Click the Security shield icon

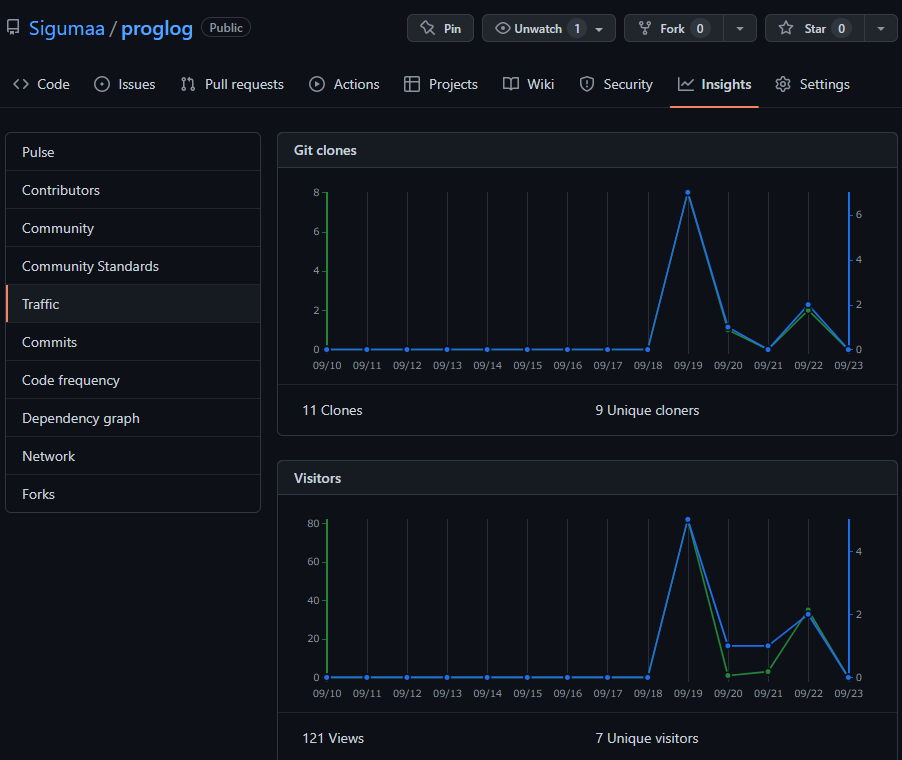click(x=587, y=84)
